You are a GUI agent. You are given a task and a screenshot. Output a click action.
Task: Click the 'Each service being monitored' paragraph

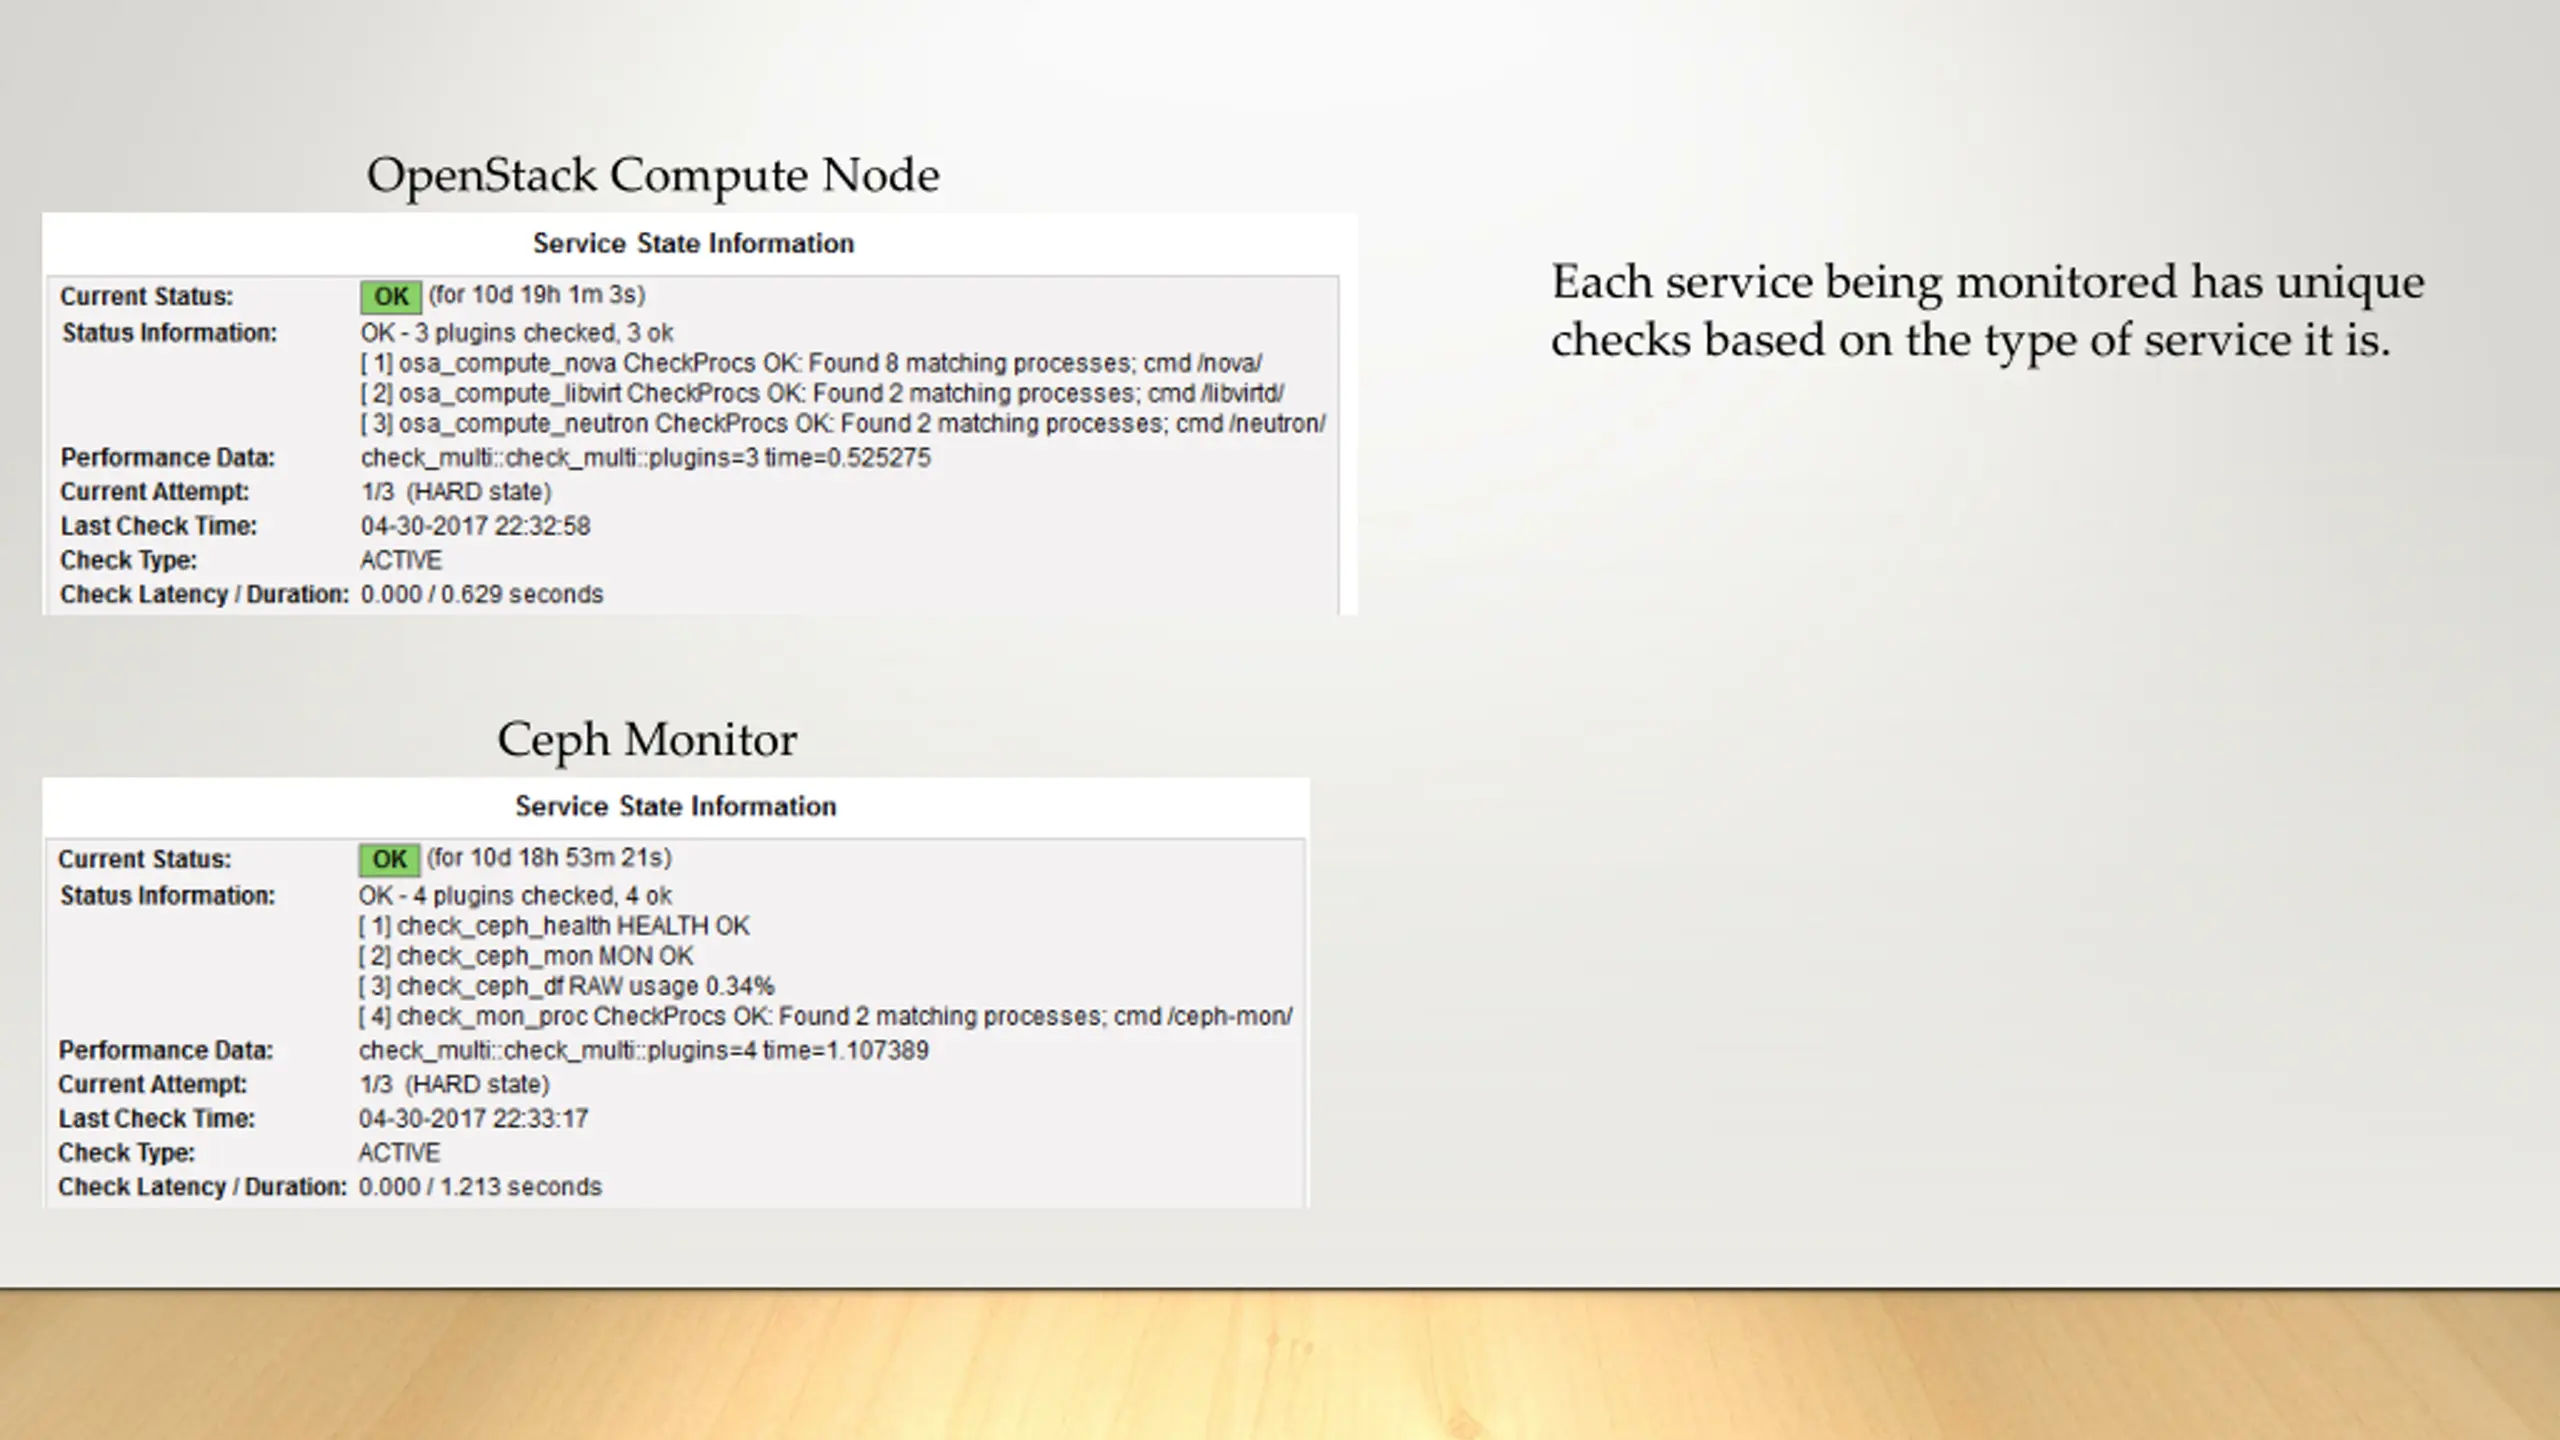pos(1987,311)
